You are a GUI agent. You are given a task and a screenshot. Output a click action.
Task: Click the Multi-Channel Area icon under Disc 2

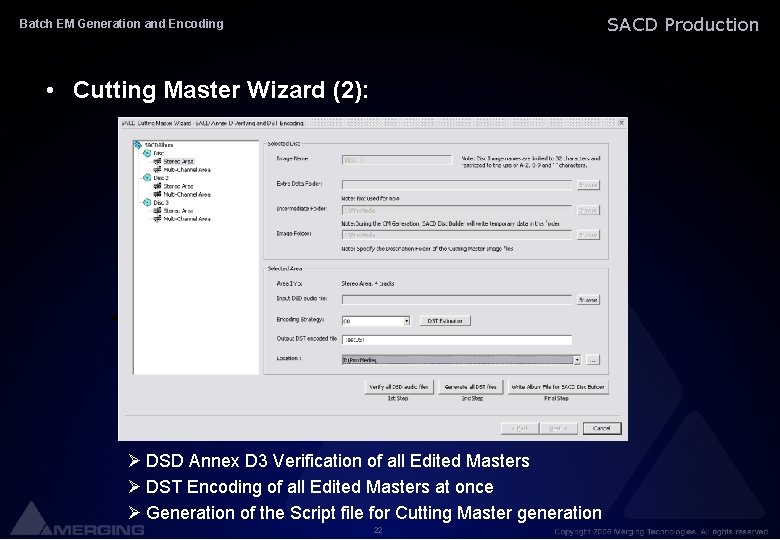tap(157, 194)
